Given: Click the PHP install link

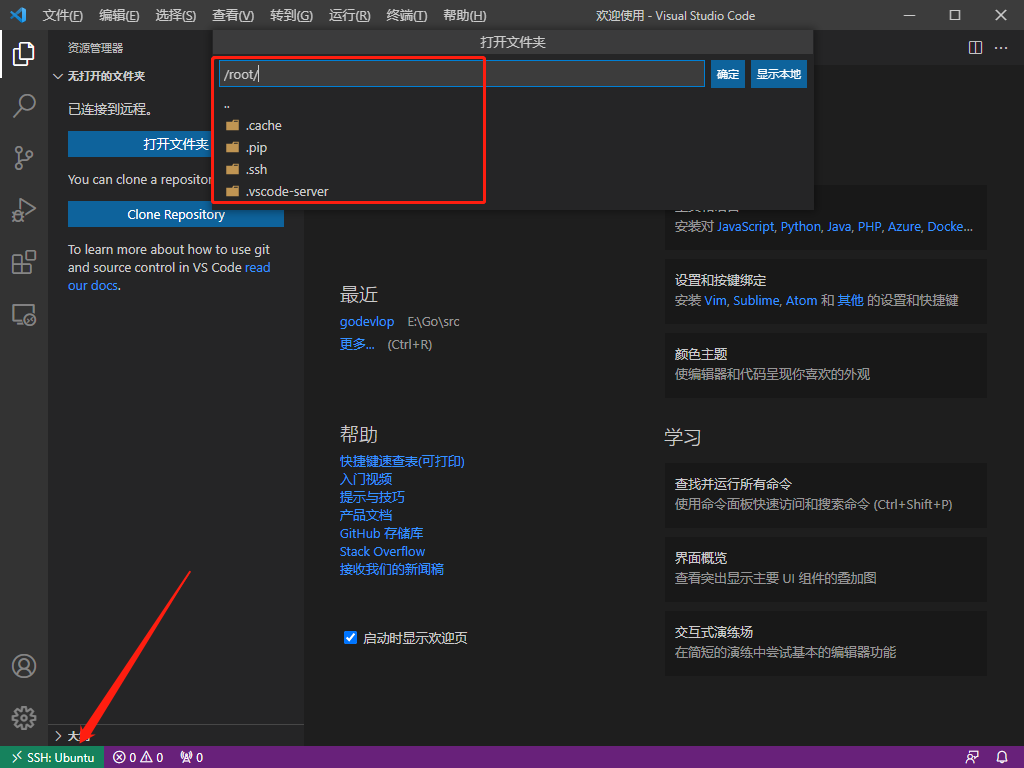Looking at the screenshot, I should [869, 227].
